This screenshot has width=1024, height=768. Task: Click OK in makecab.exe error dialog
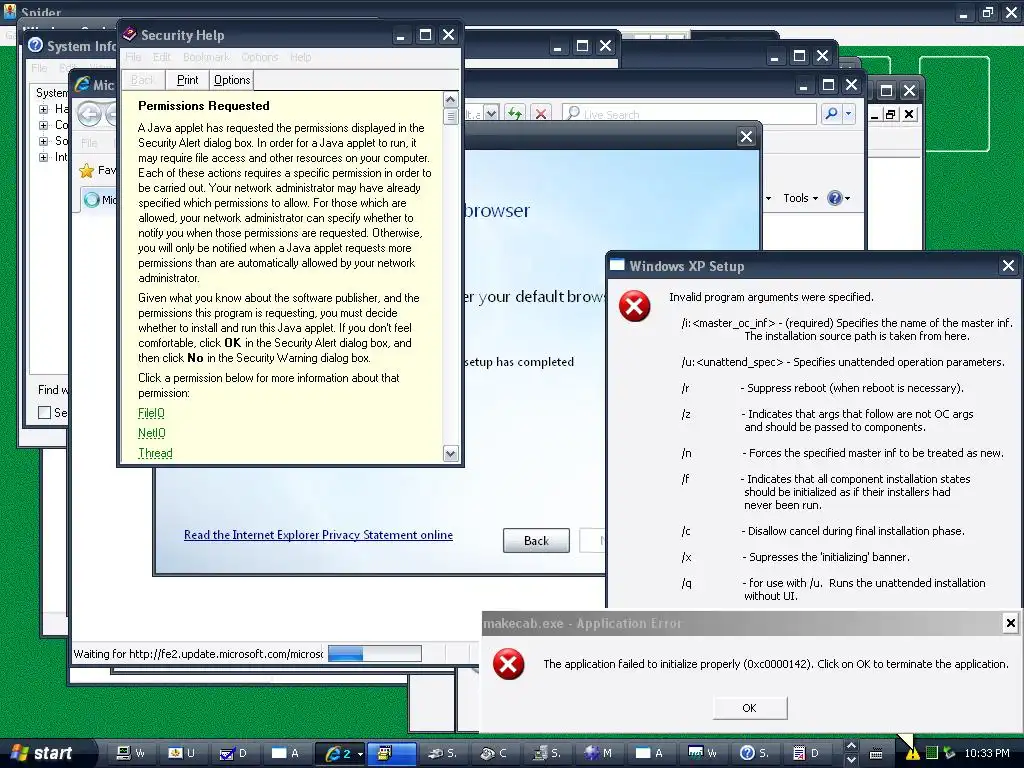coord(750,708)
